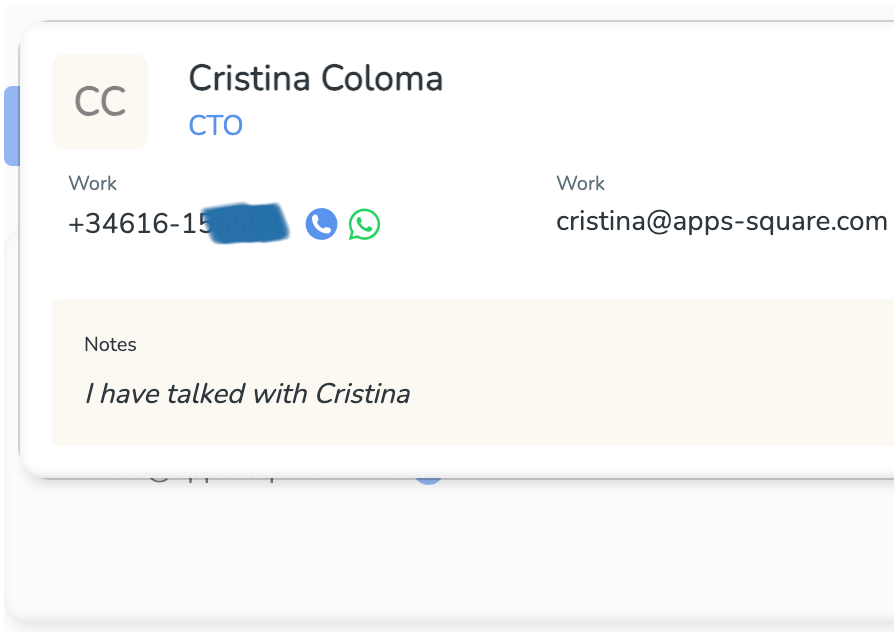Image resolution: width=894 pixels, height=632 pixels.
Task: Select the Notes heading
Action: 110,345
